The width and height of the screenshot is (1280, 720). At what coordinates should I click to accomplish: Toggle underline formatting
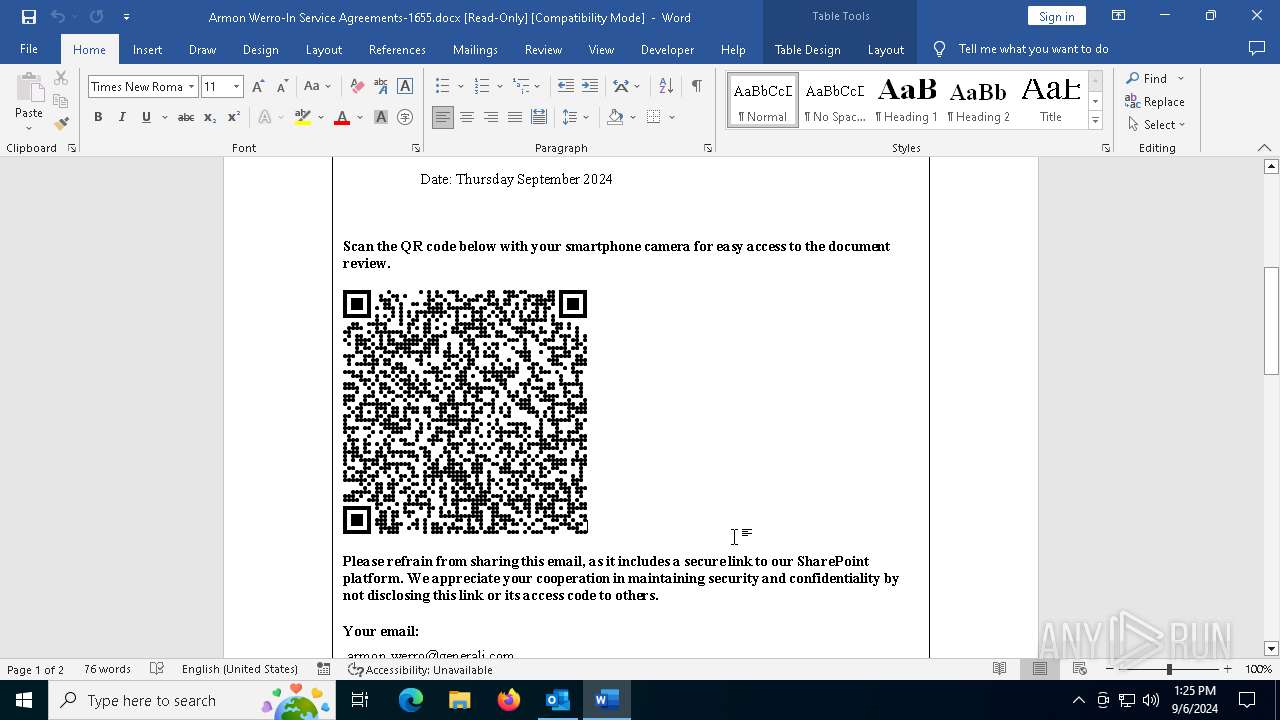146,117
